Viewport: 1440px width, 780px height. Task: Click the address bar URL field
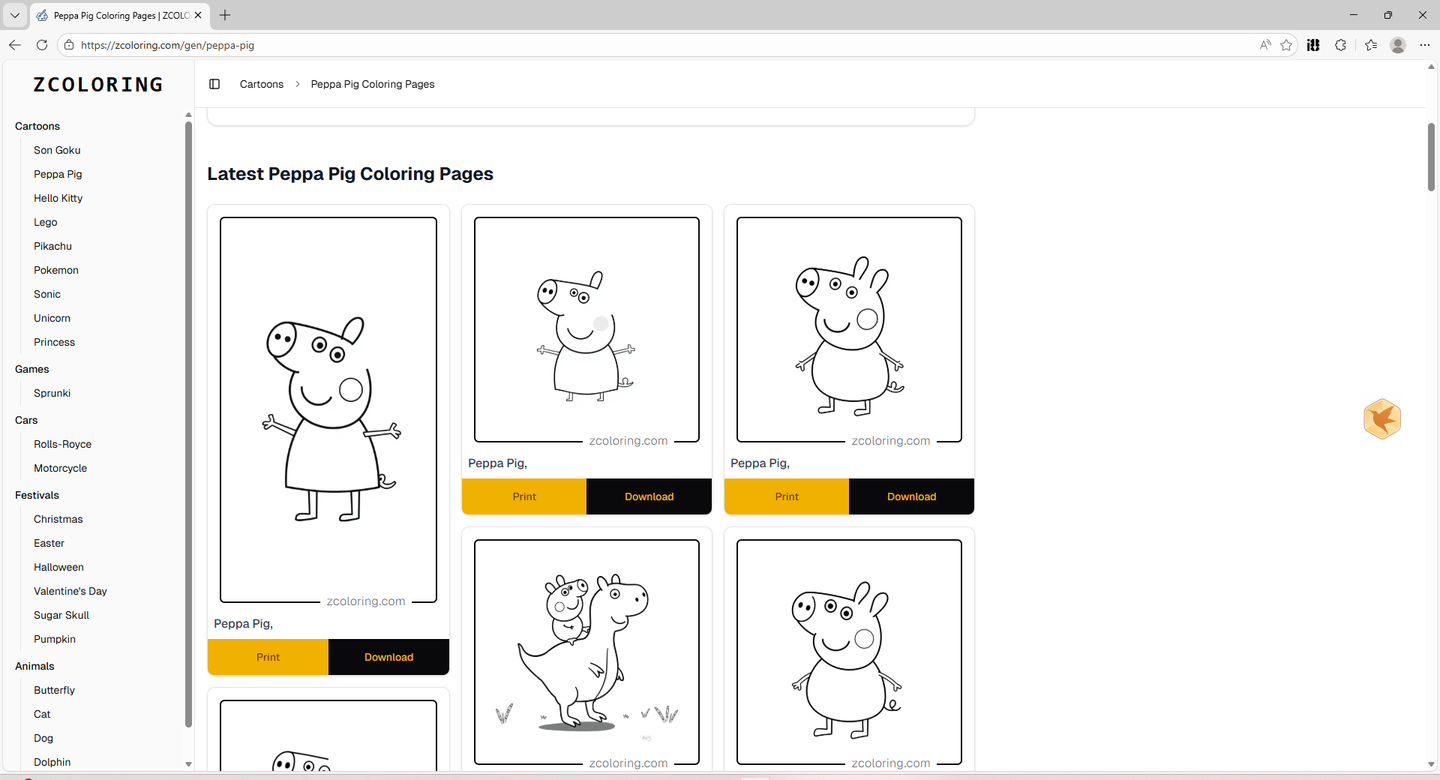[x=660, y=45]
